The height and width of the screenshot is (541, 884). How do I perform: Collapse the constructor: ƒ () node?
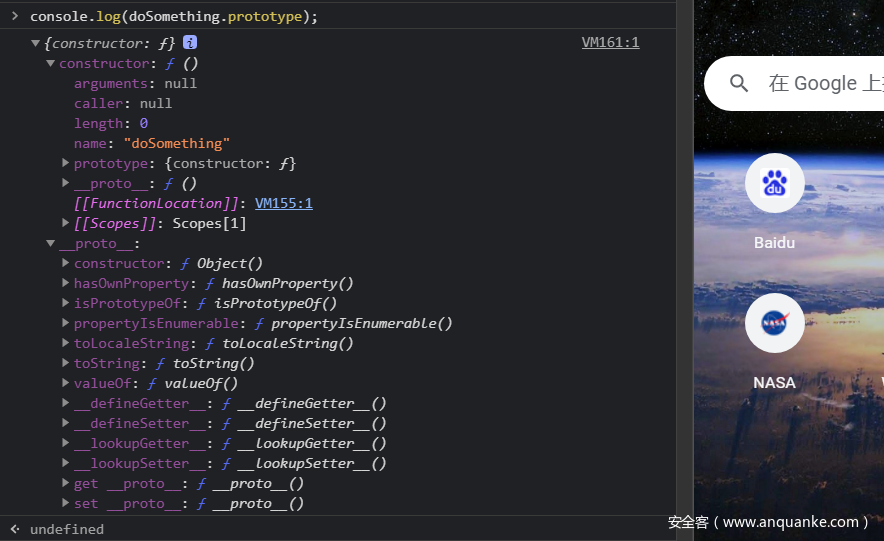(x=51, y=63)
